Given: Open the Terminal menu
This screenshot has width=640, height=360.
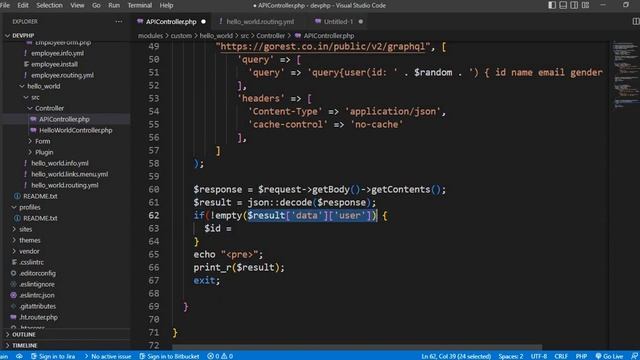Looking at the screenshot, I should pos(140,5).
